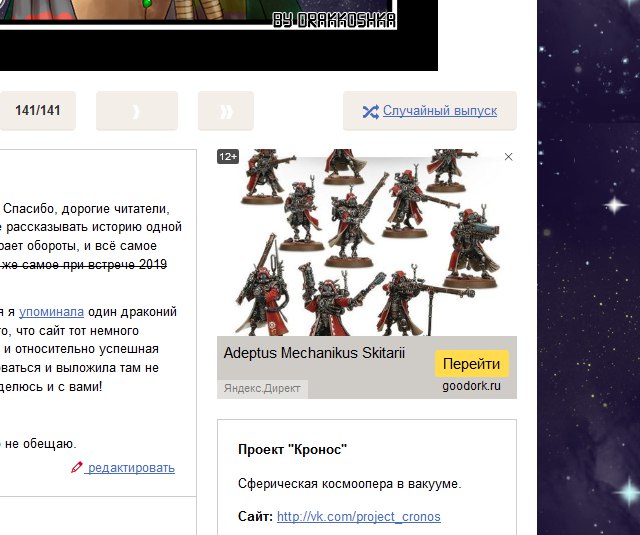Click the Сферическая космоопера в вакууме description
Image resolution: width=640 pixels, height=535 pixels.
click(349, 484)
